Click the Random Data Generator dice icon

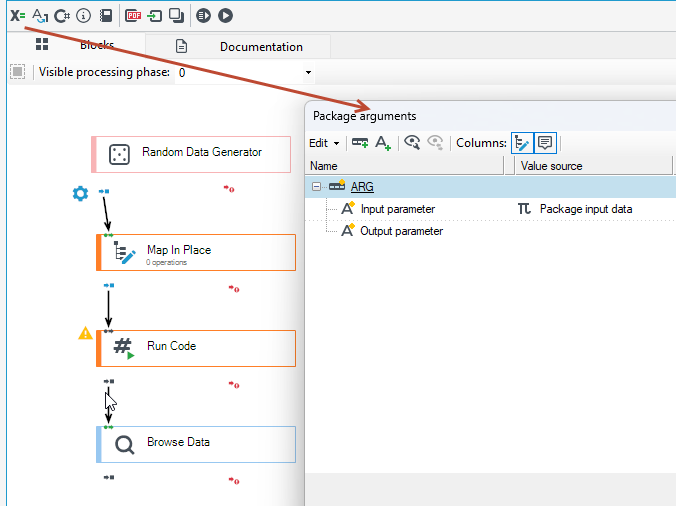coord(119,155)
